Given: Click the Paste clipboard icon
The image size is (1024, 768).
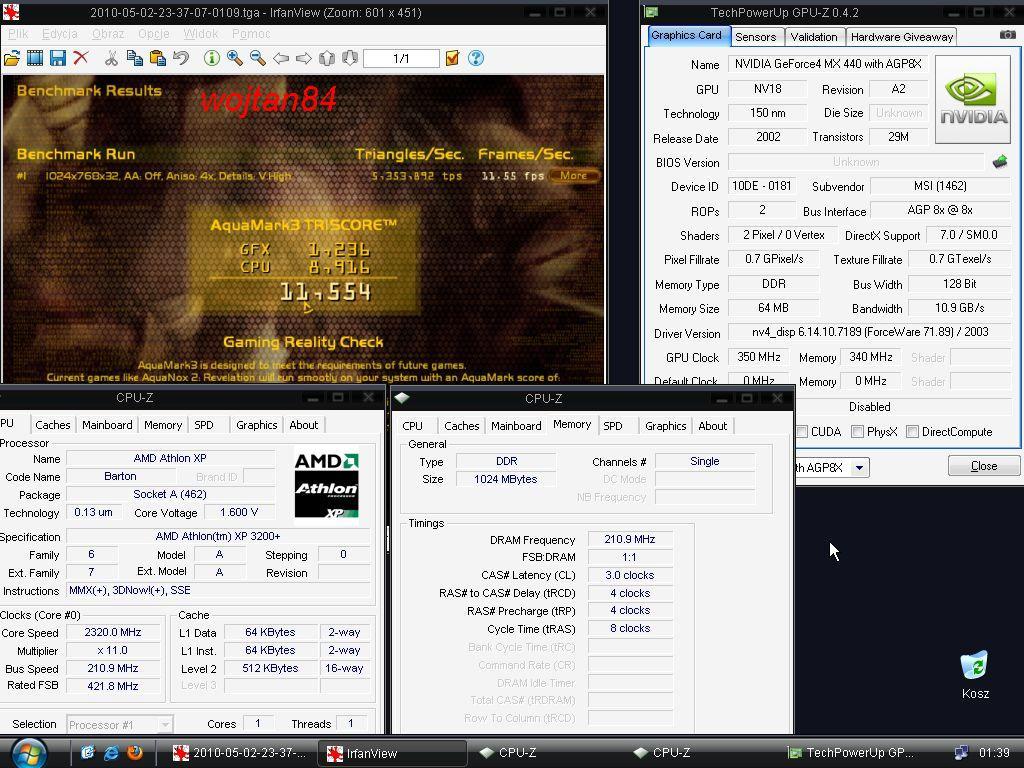Looking at the screenshot, I should [x=157, y=58].
